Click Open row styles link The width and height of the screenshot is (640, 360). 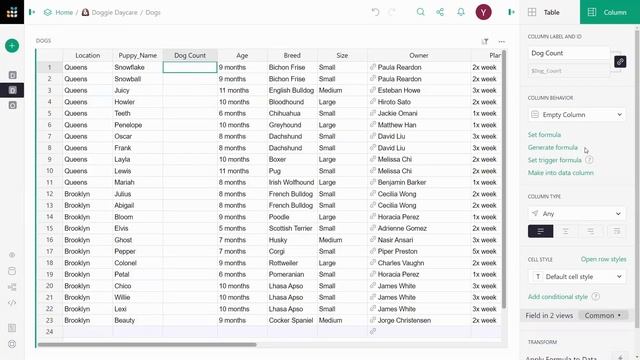coord(603,259)
